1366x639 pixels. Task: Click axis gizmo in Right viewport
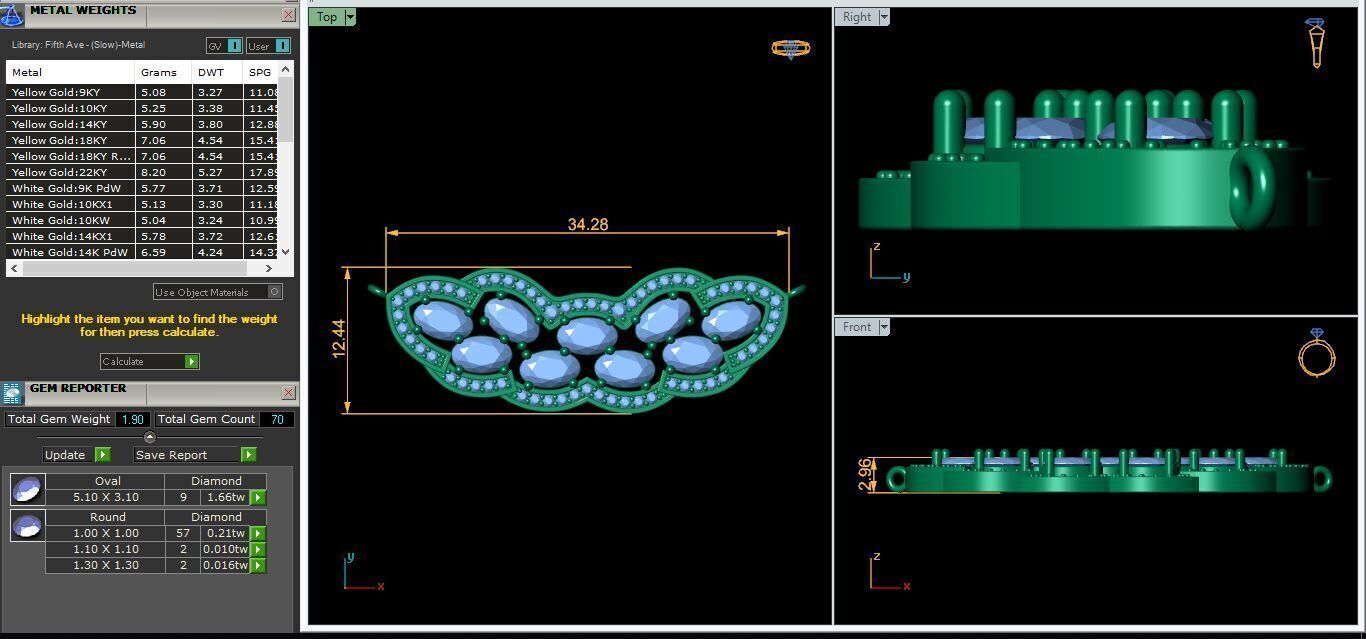[x=889, y=262]
